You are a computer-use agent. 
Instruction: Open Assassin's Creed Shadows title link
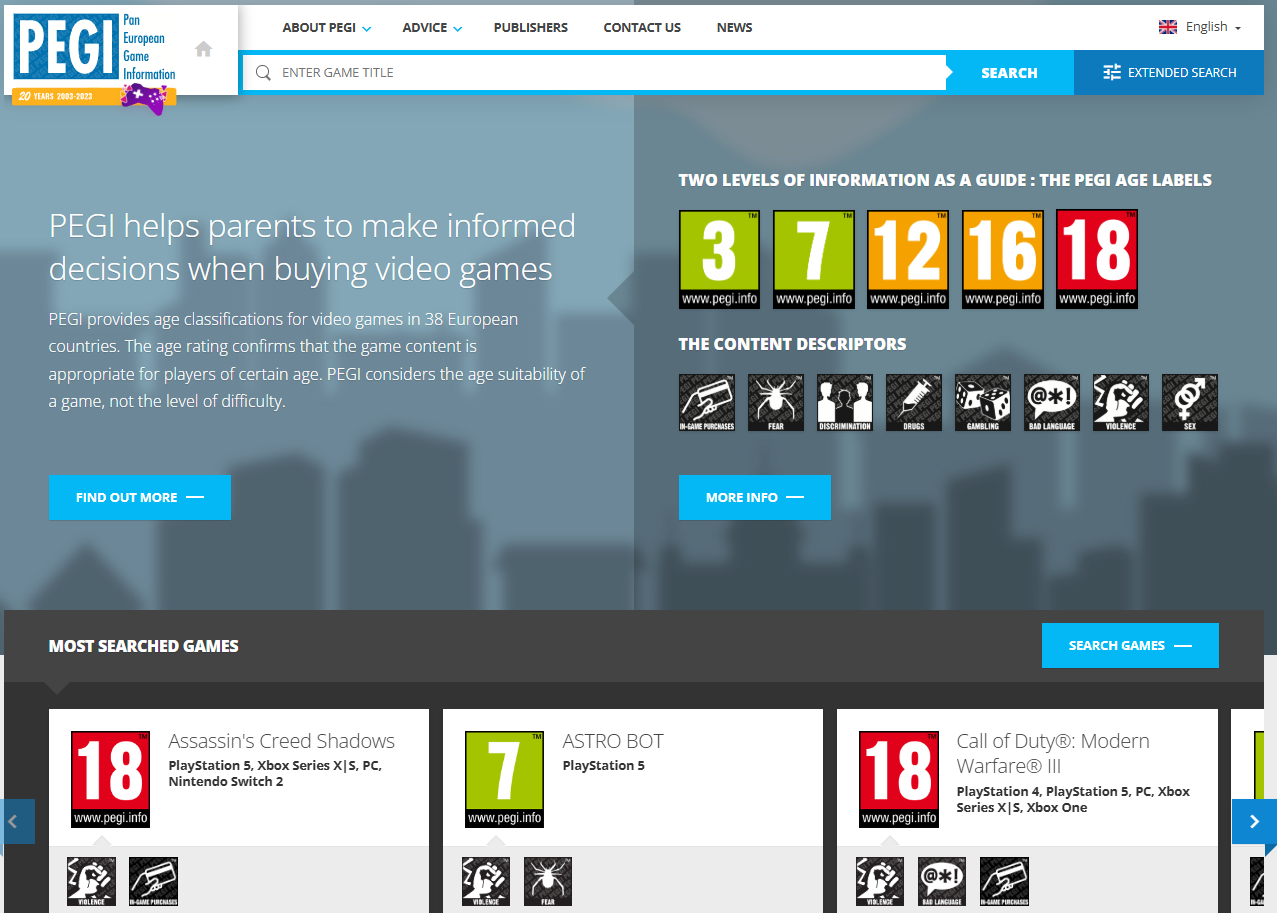[281, 741]
